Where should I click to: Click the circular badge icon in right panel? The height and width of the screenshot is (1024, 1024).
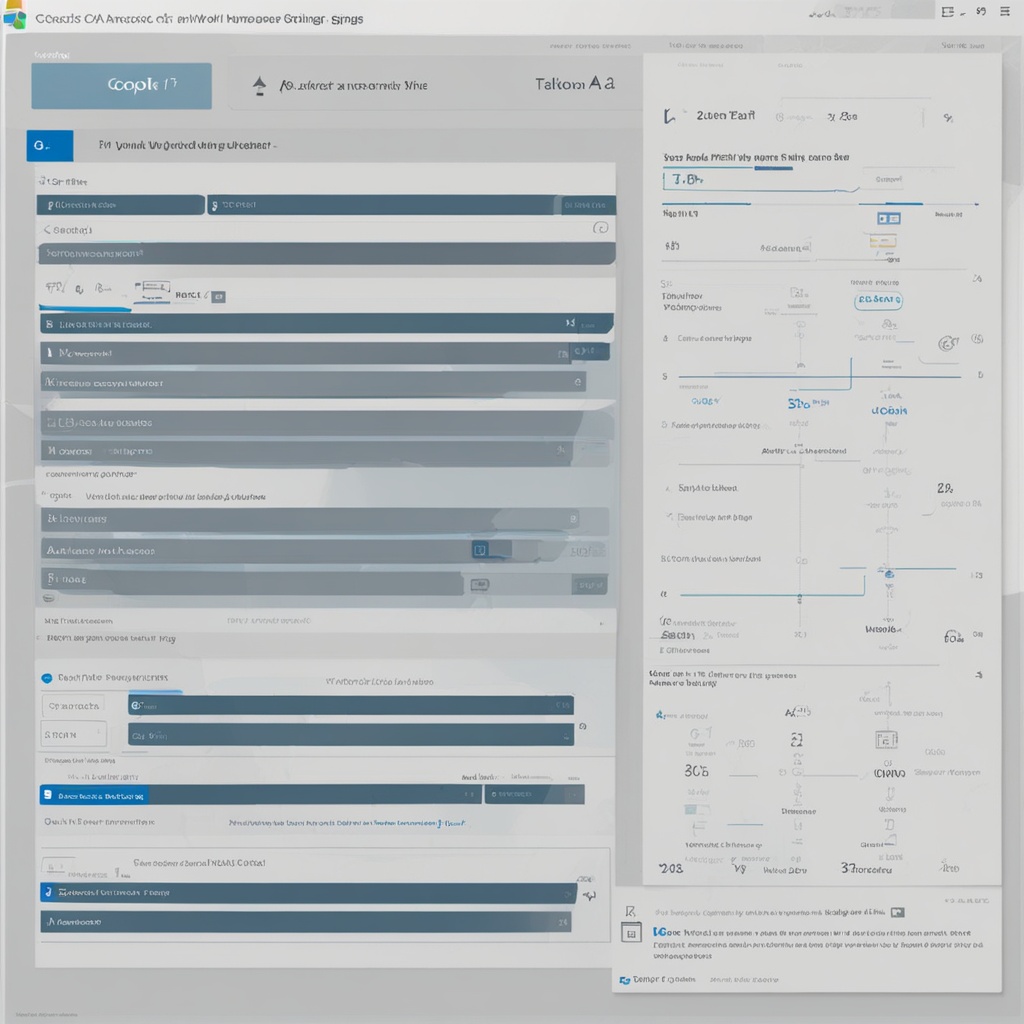click(x=946, y=343)
